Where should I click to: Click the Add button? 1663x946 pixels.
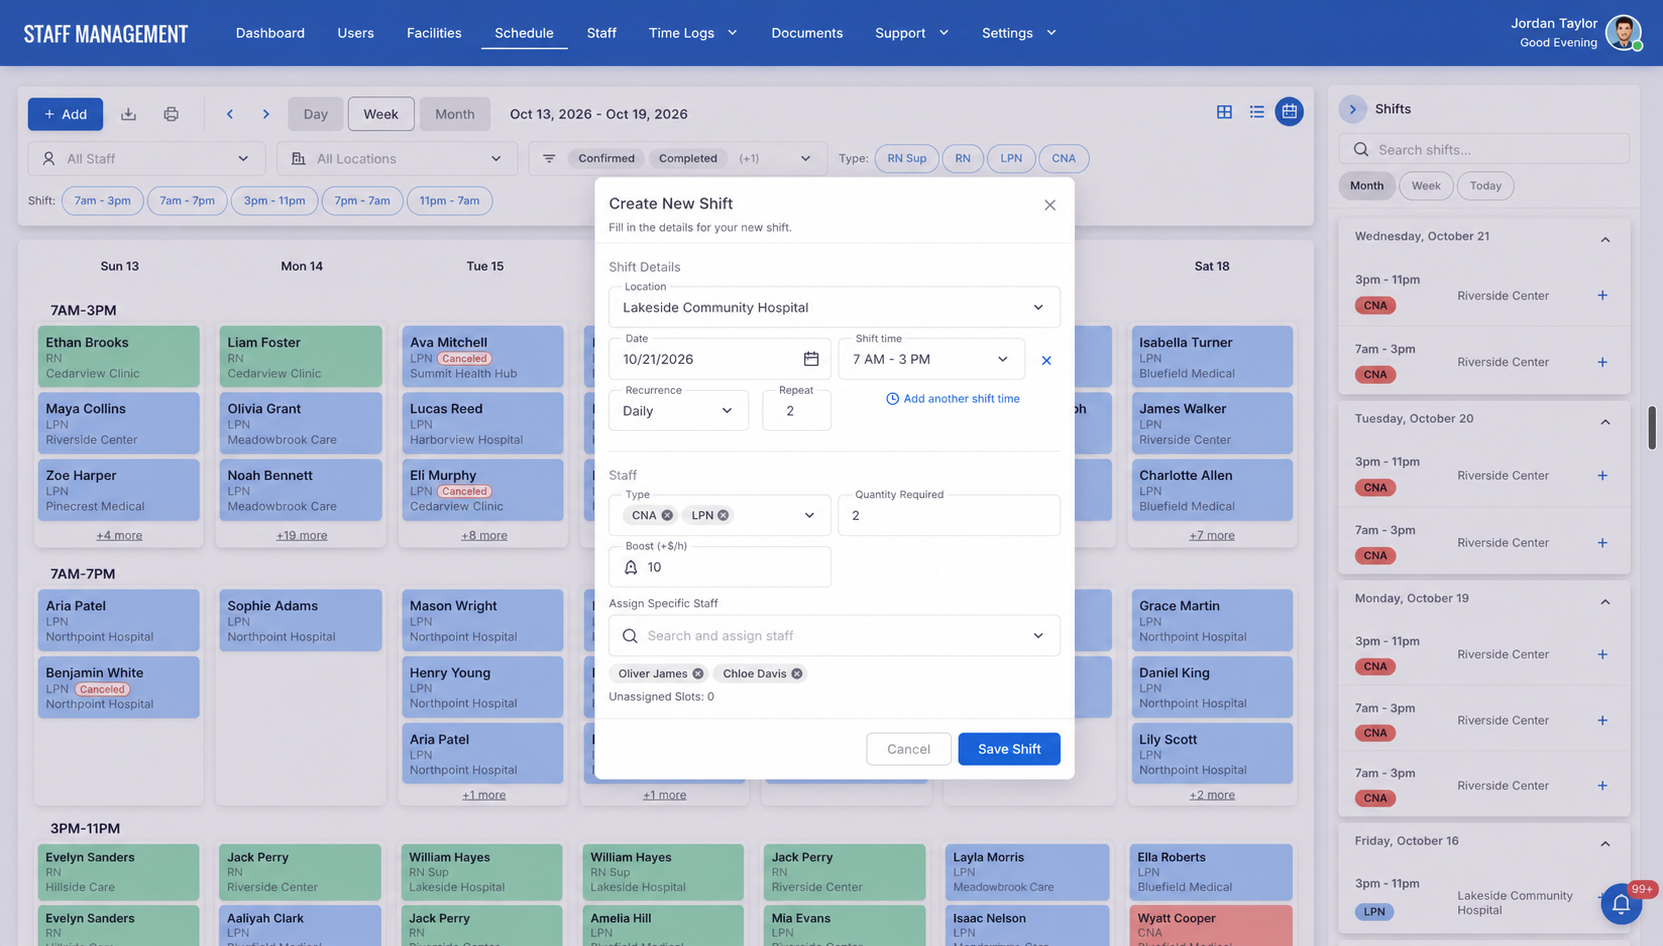[x=65, y=114]
